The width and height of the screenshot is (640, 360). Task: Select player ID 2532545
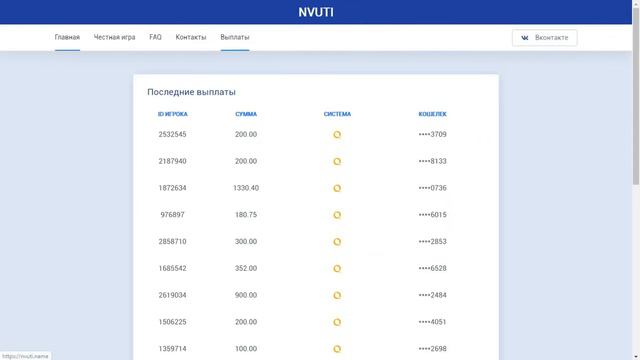[x=172, y=134]
